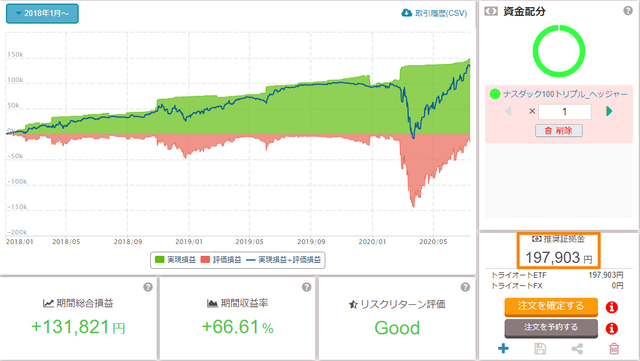This screenshot has width=640, height=361.
Task: Click the 推奨証拠金 197,903 円 value
Action: 559,258
